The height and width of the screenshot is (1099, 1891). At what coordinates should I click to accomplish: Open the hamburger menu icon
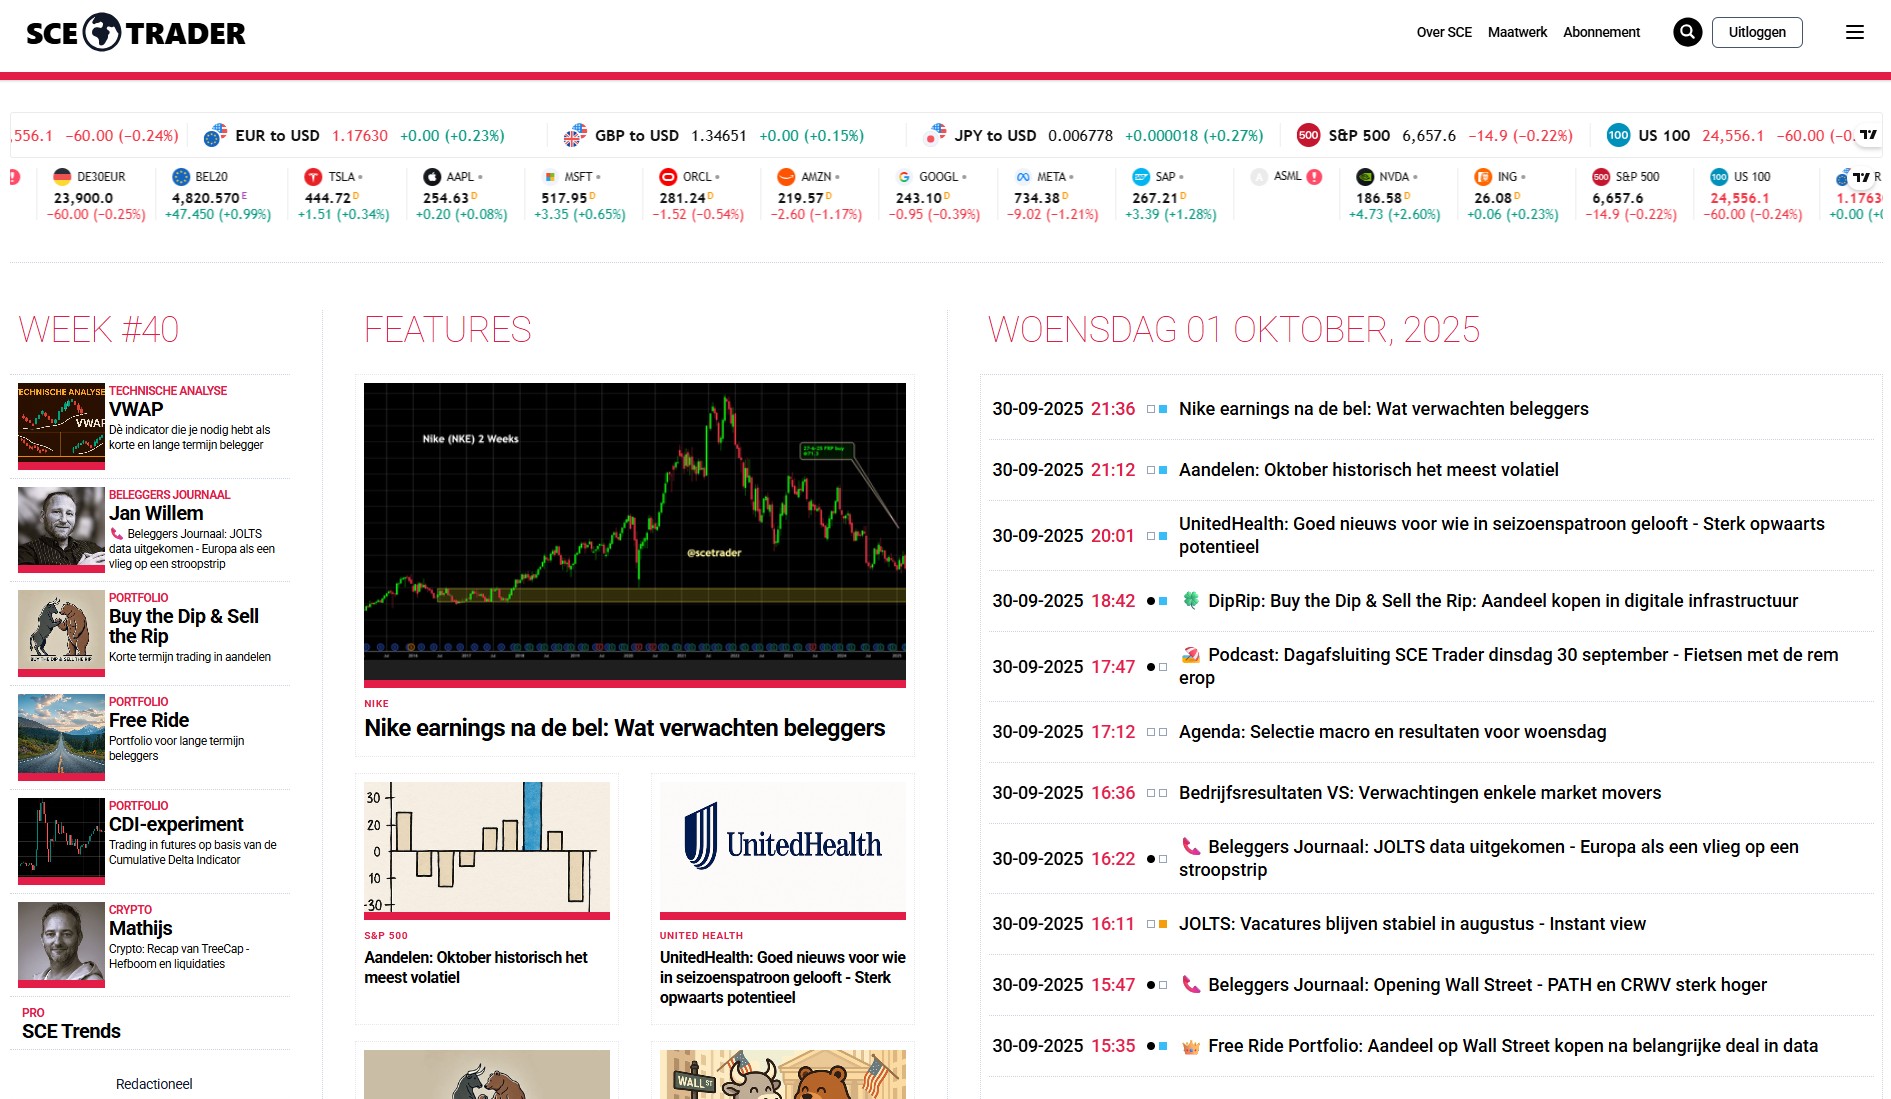click(x=1855, y=32)
